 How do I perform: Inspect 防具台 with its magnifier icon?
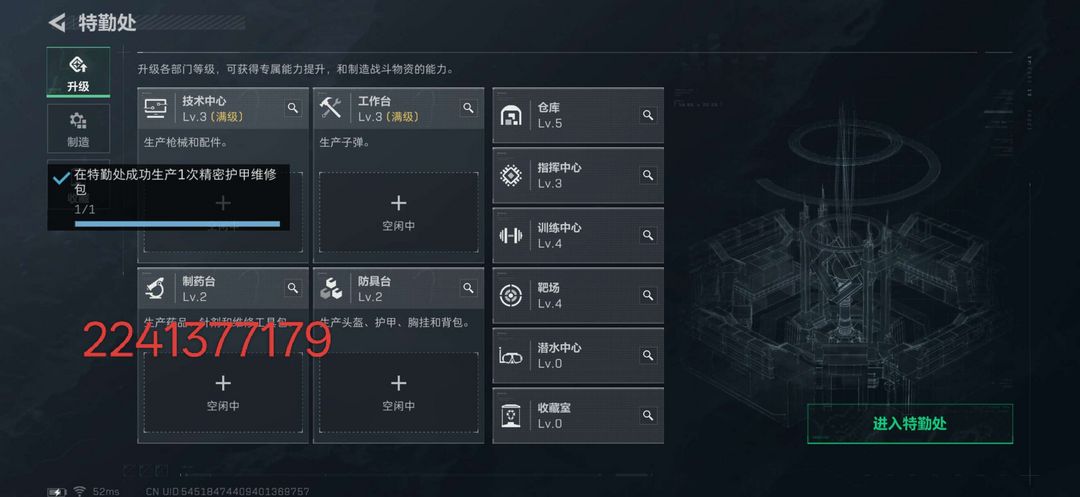pyautogui.click(x=468, y=288)
